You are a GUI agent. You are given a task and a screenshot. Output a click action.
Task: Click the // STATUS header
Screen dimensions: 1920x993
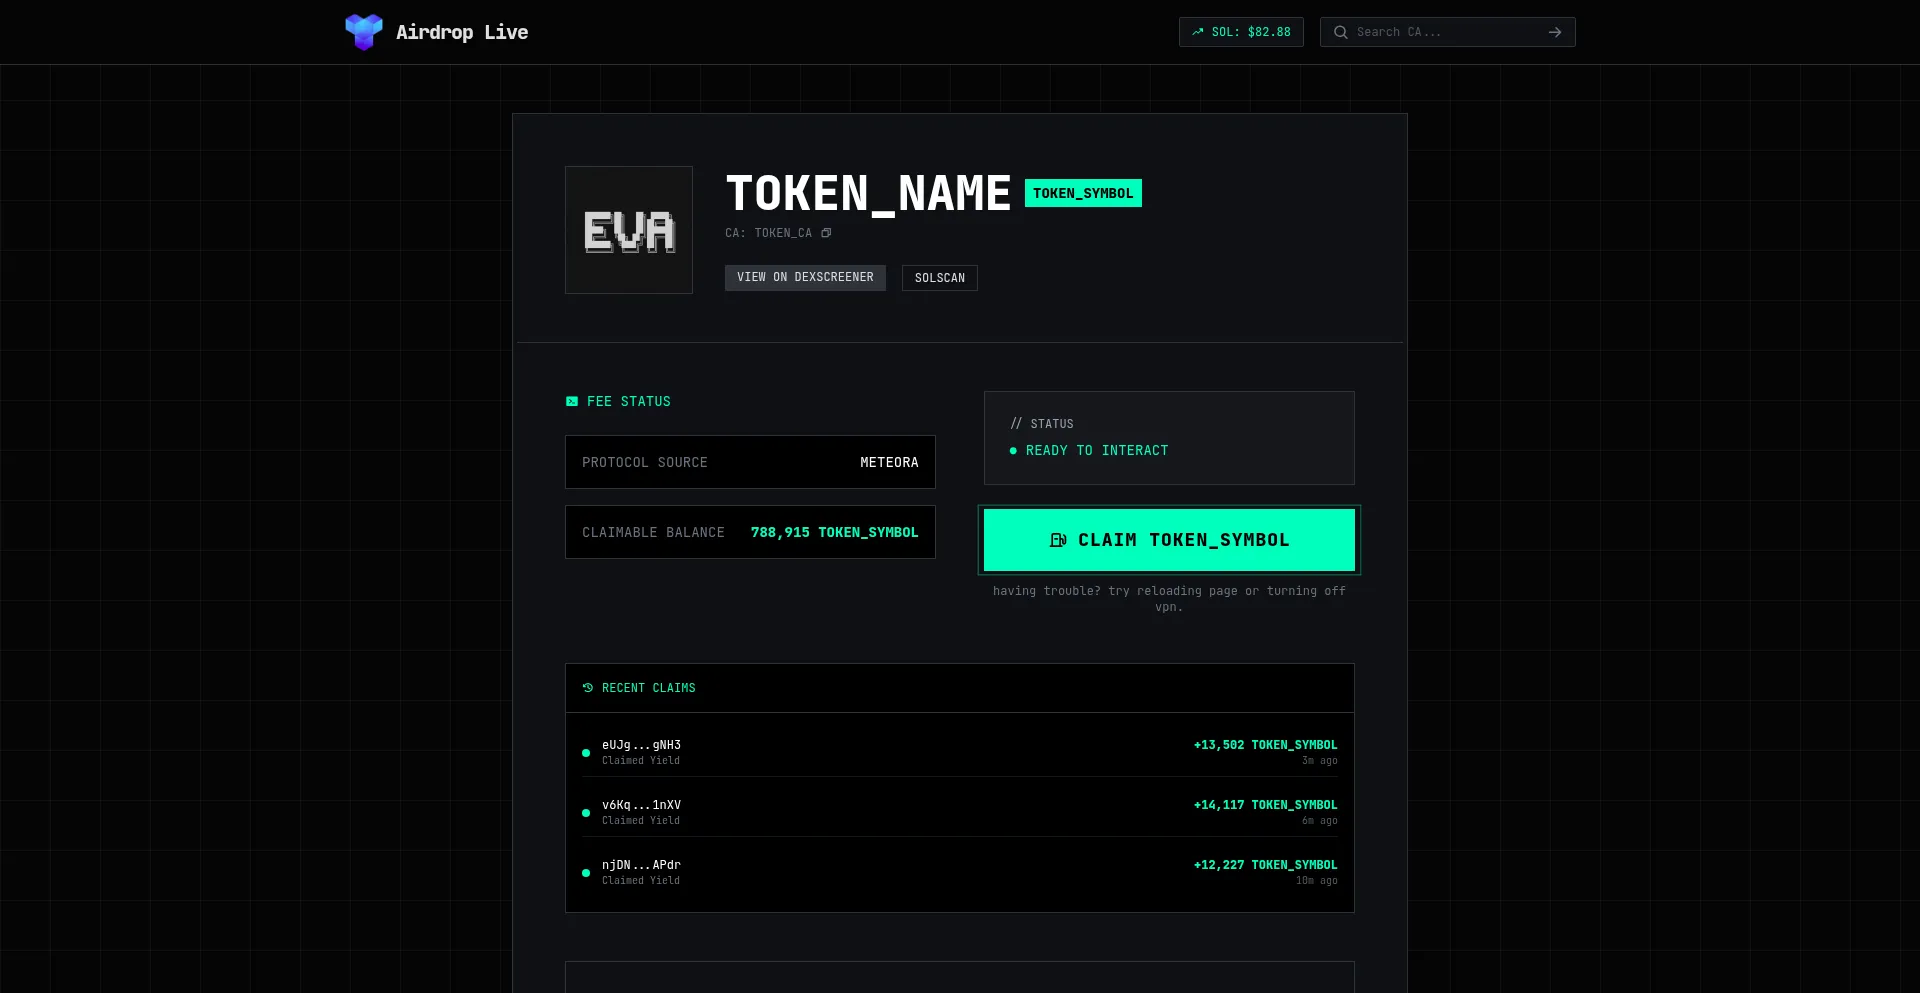(x=1042, y=424)
